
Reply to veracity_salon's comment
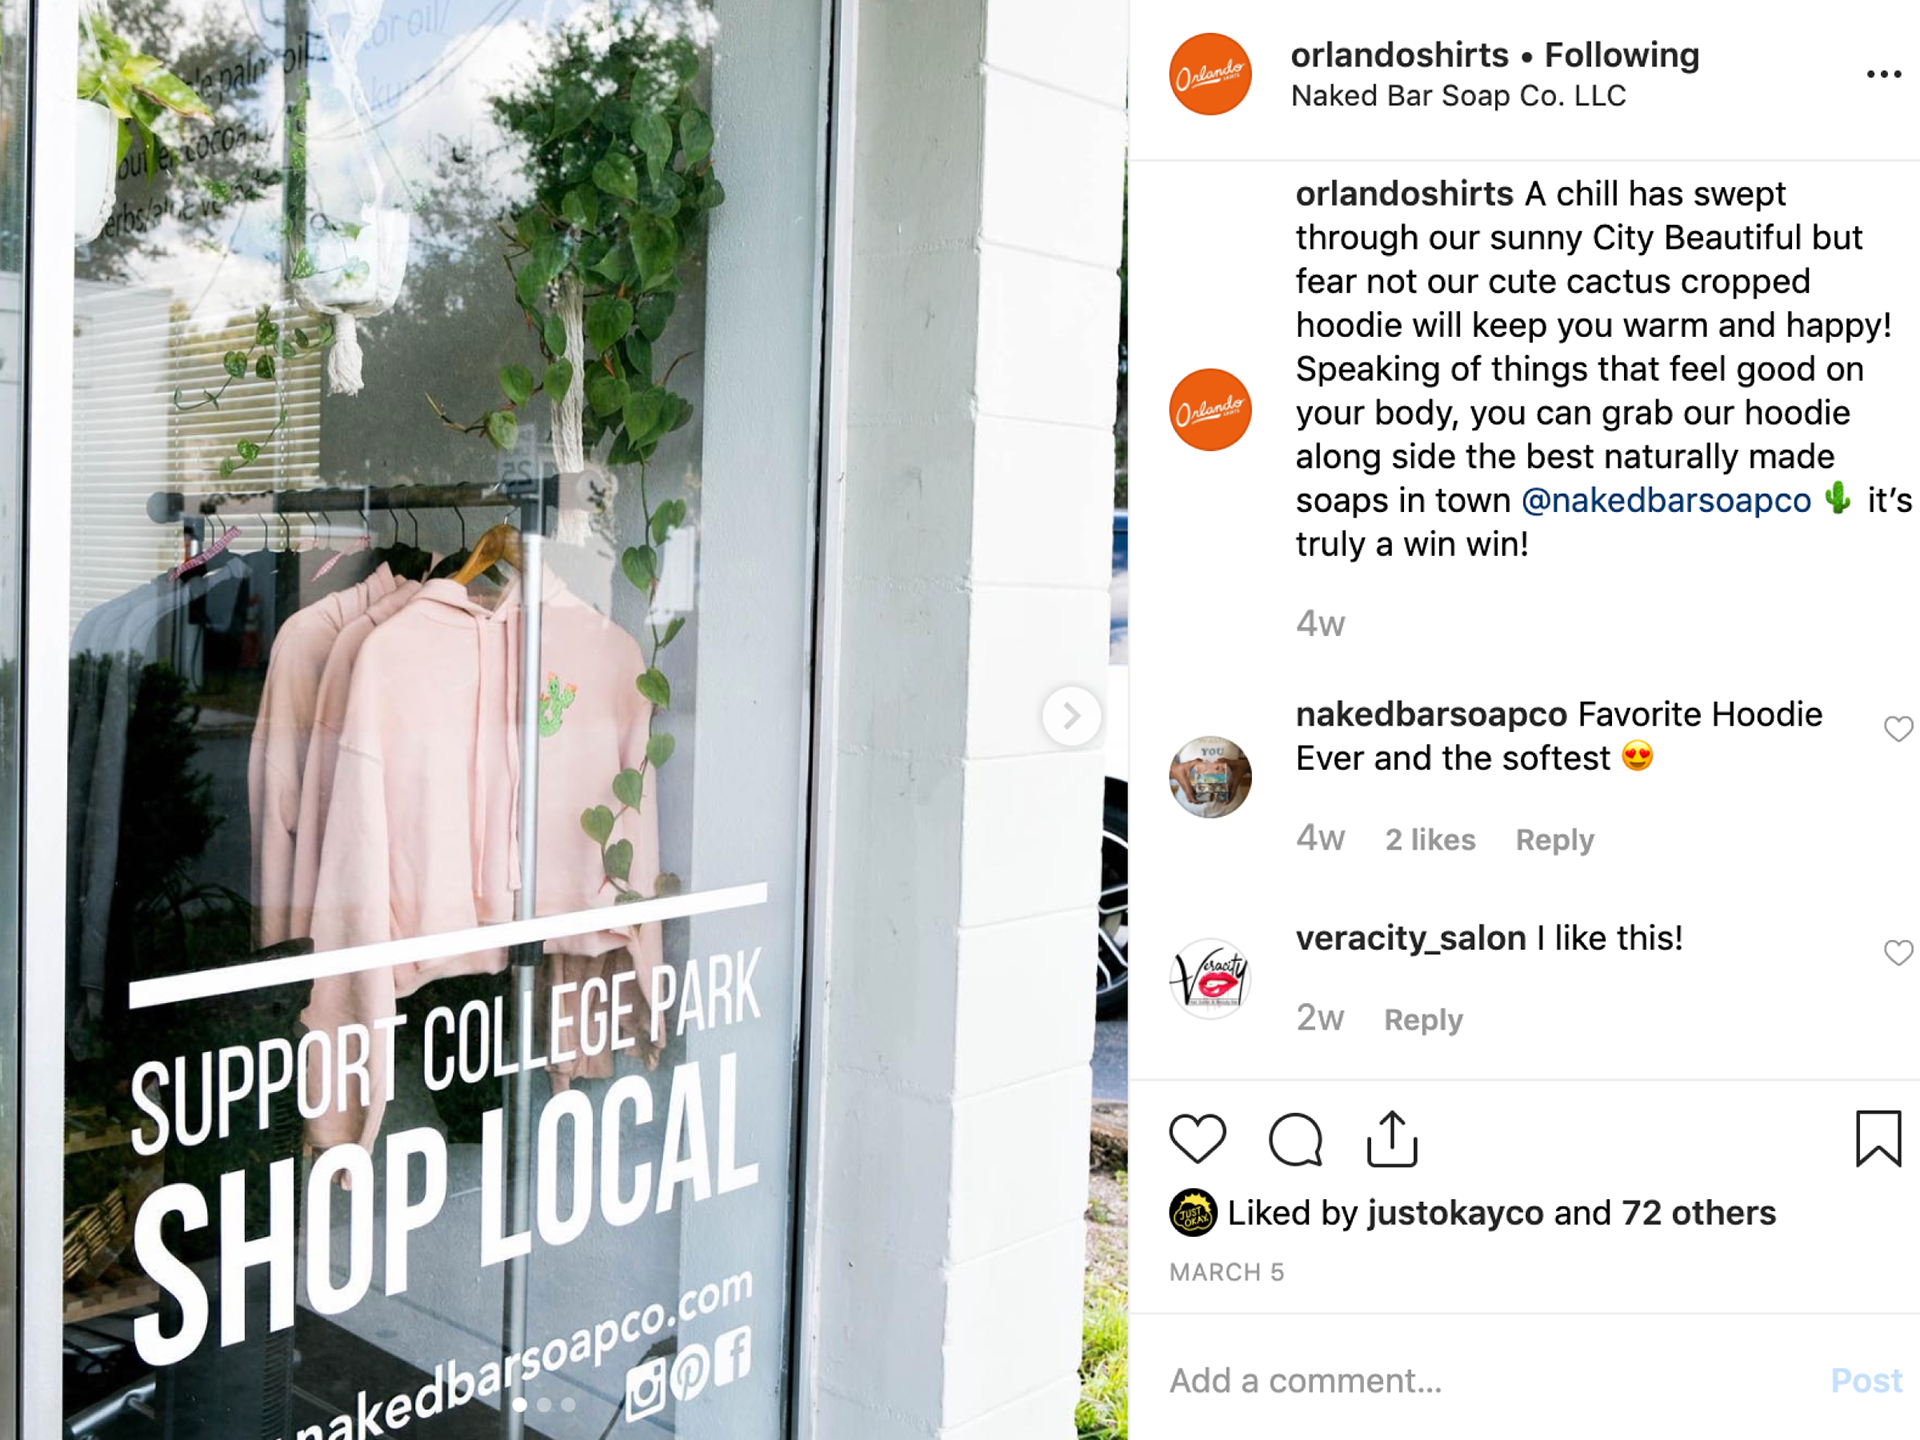1423,1020
